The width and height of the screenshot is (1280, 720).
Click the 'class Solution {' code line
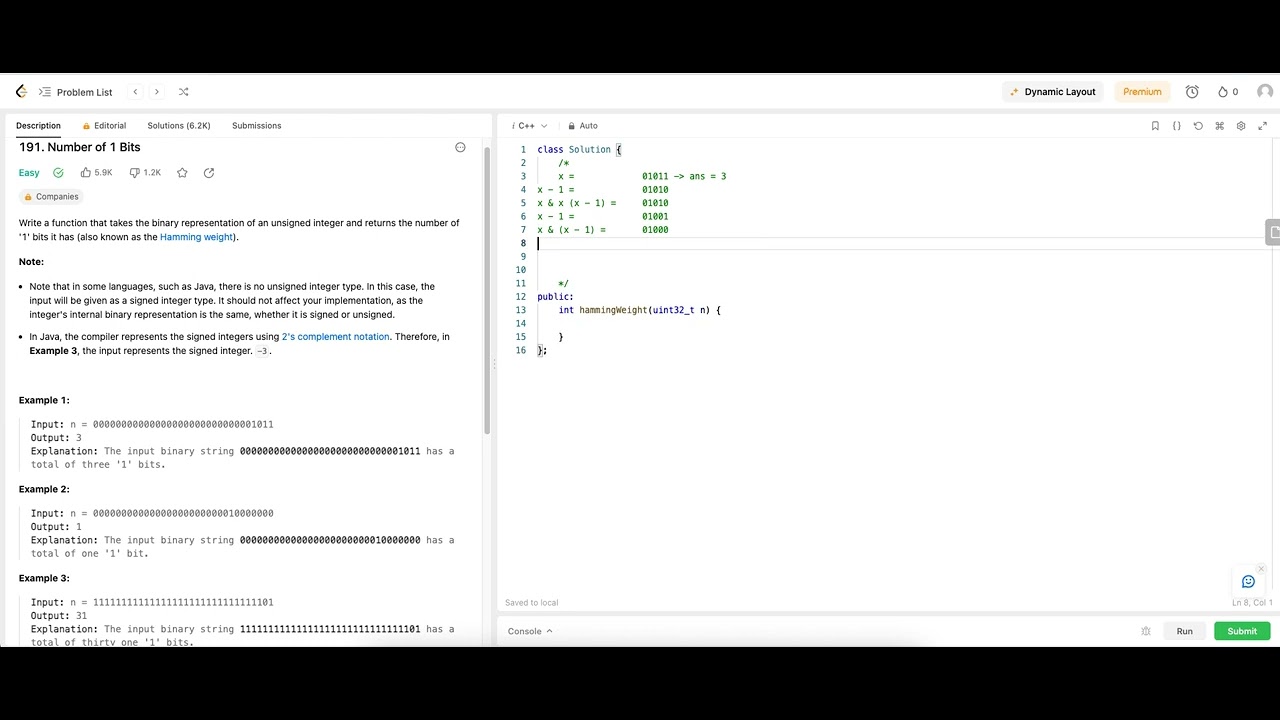[579, 150]
